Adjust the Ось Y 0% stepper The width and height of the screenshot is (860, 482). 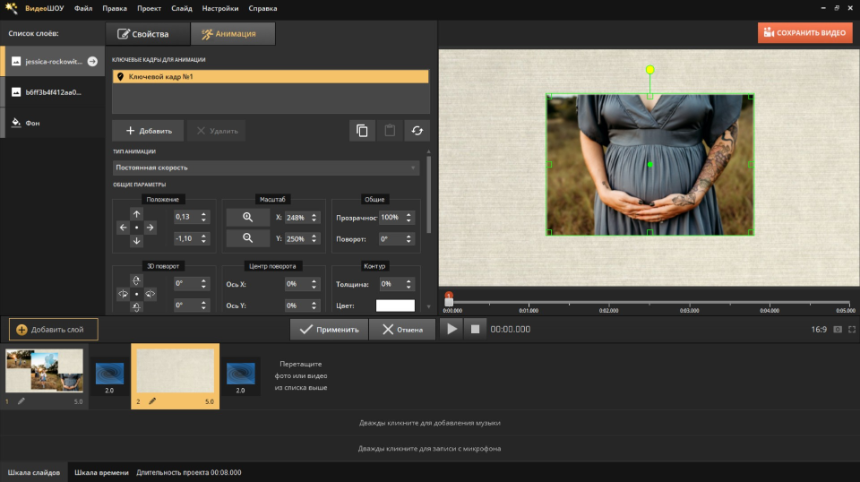(x=314, y=305)
